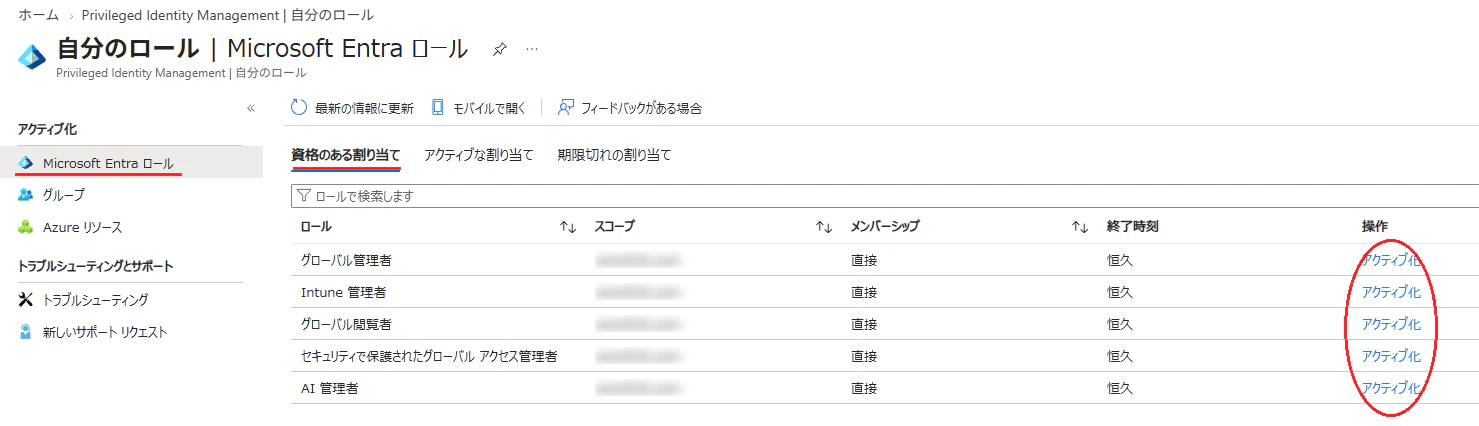The height and width of the screenshot is (426, 1479).
Task: Click the Microsoft Entra ロール sidebar icon
Action: 26,163
